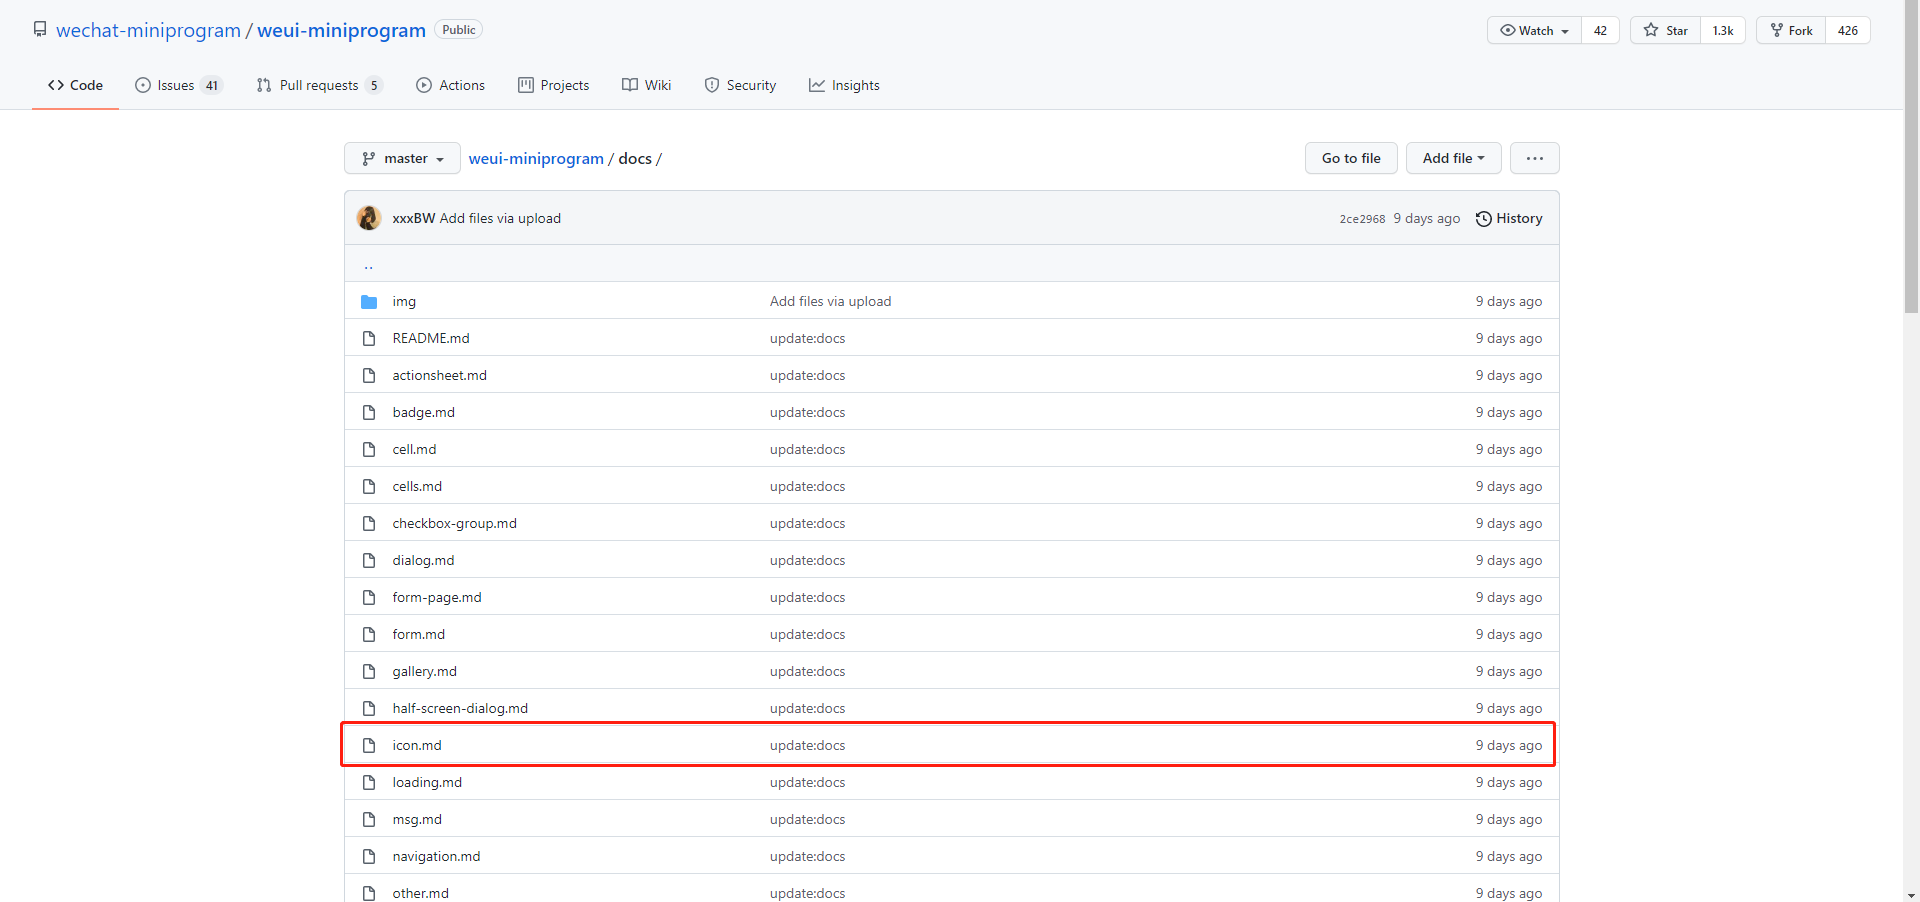
Task: Click the file icon next to msg.md
Action: click(369, 819)
